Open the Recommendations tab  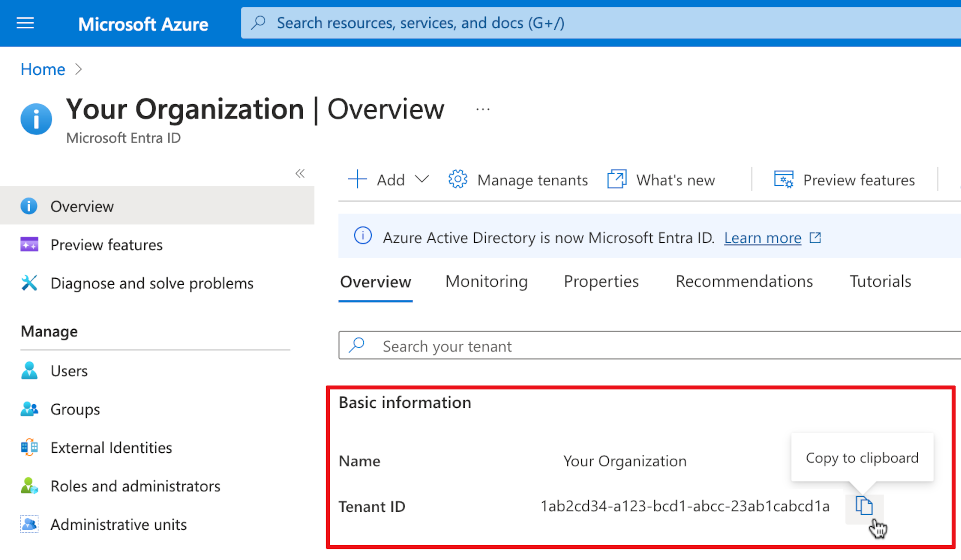[x=744, y=282]
